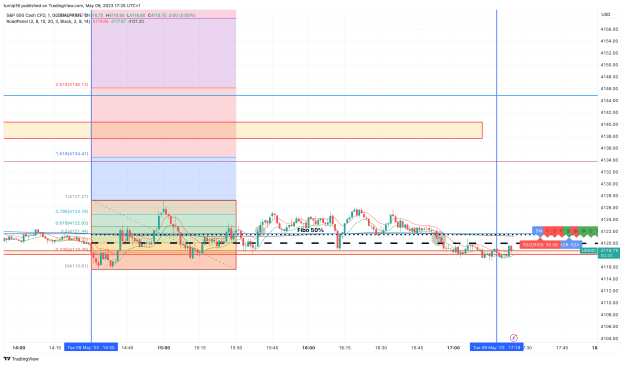Click the 1.618 Fibonacci level label
The width and height of the screenshot is (625, 365).
point(72,153)
